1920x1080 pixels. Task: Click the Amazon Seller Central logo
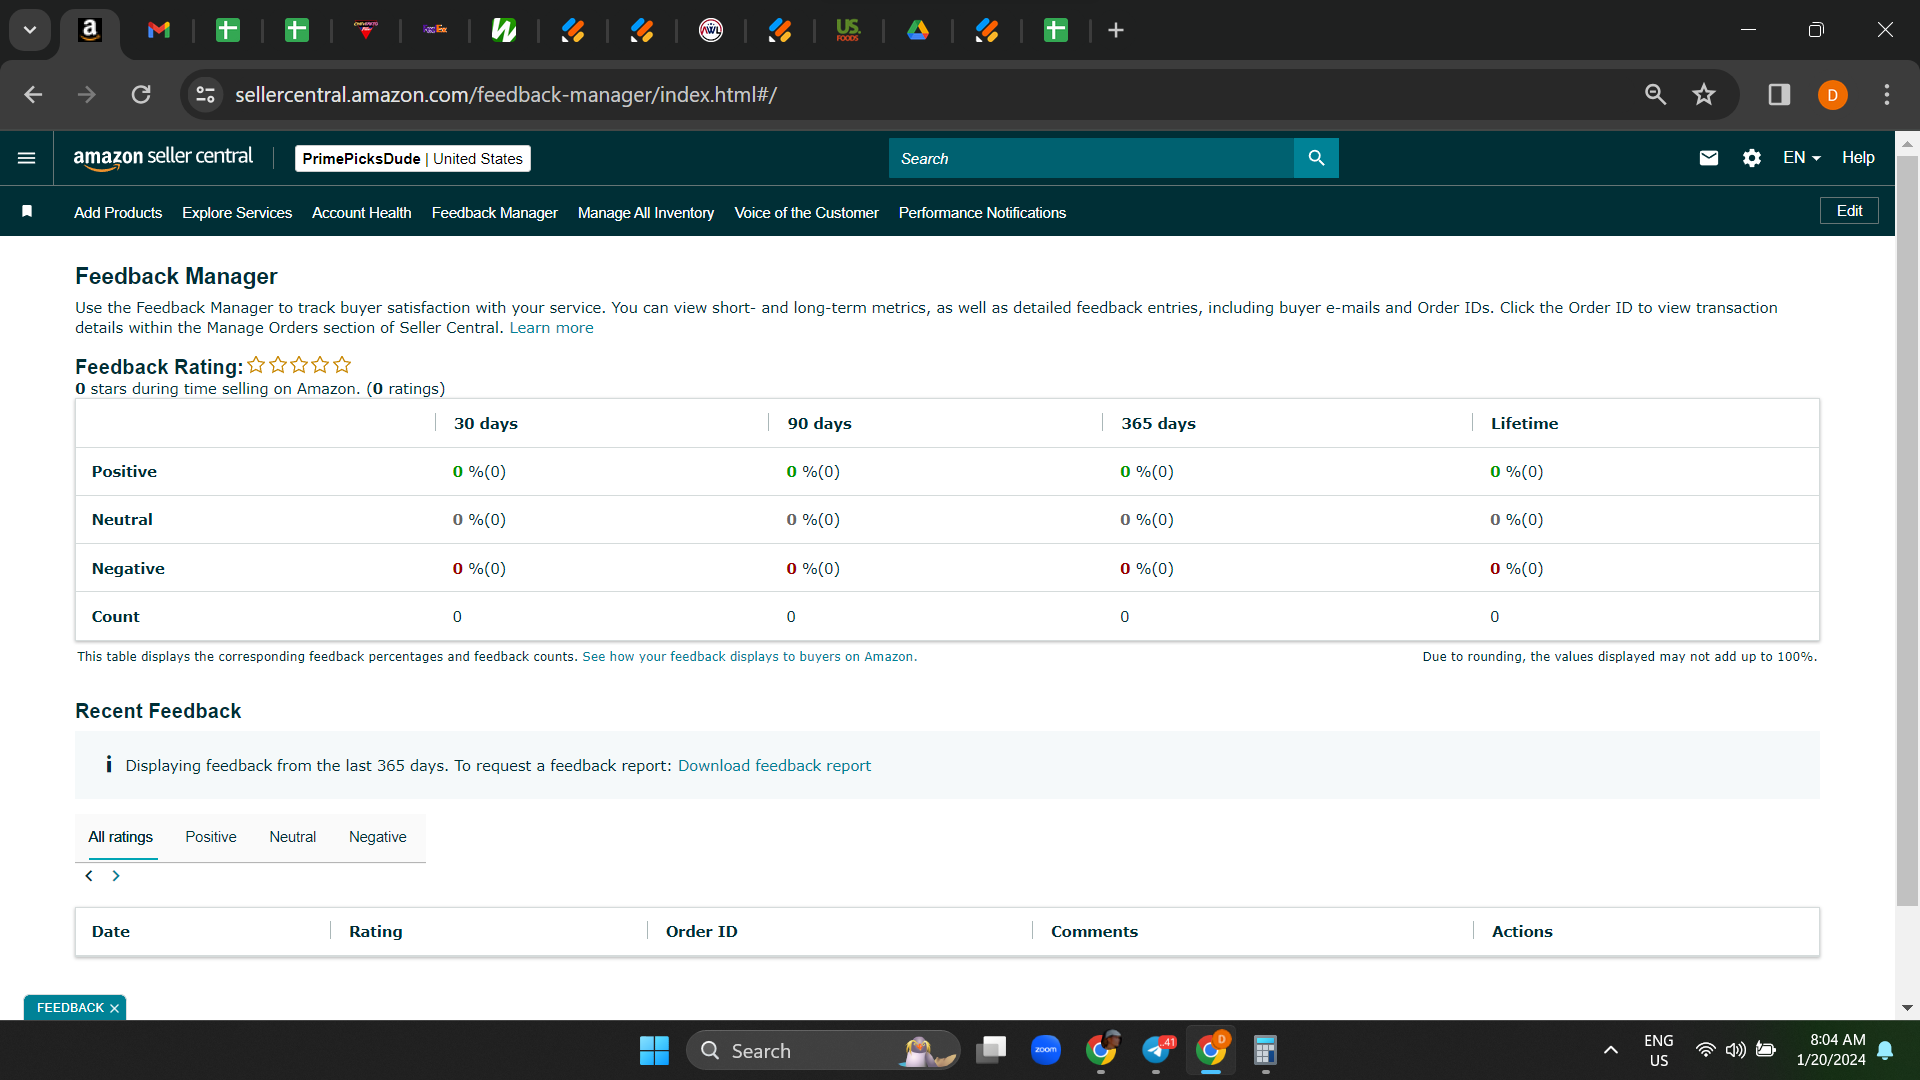(x=163, y=158)
